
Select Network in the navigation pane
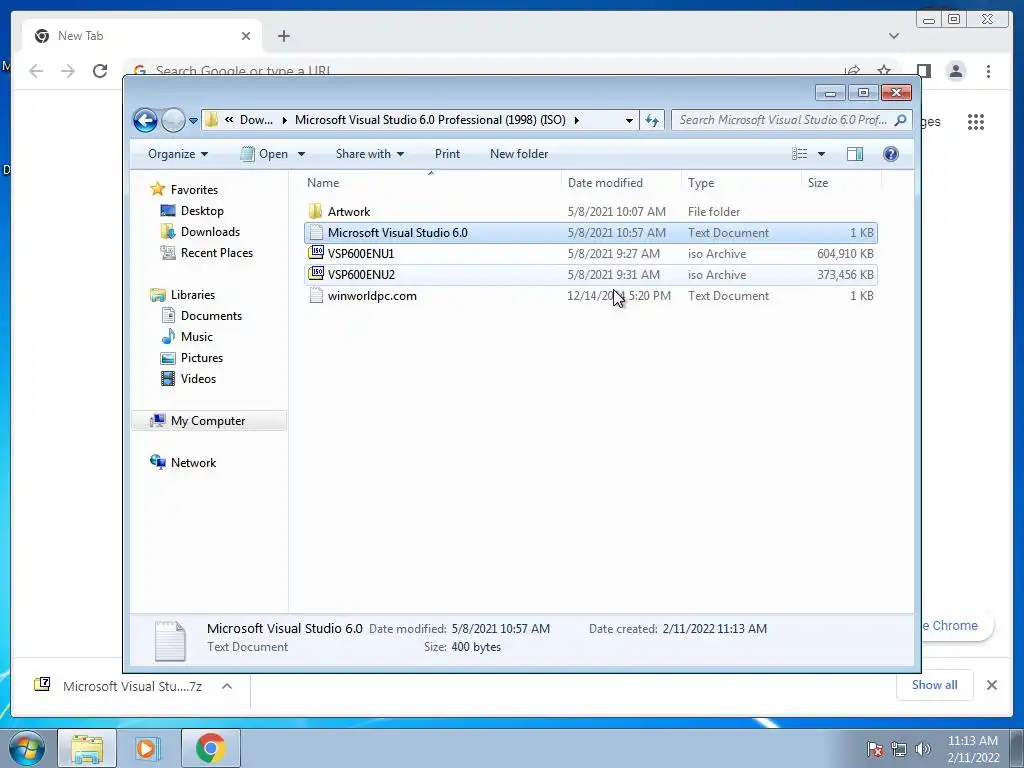point(193,462)
